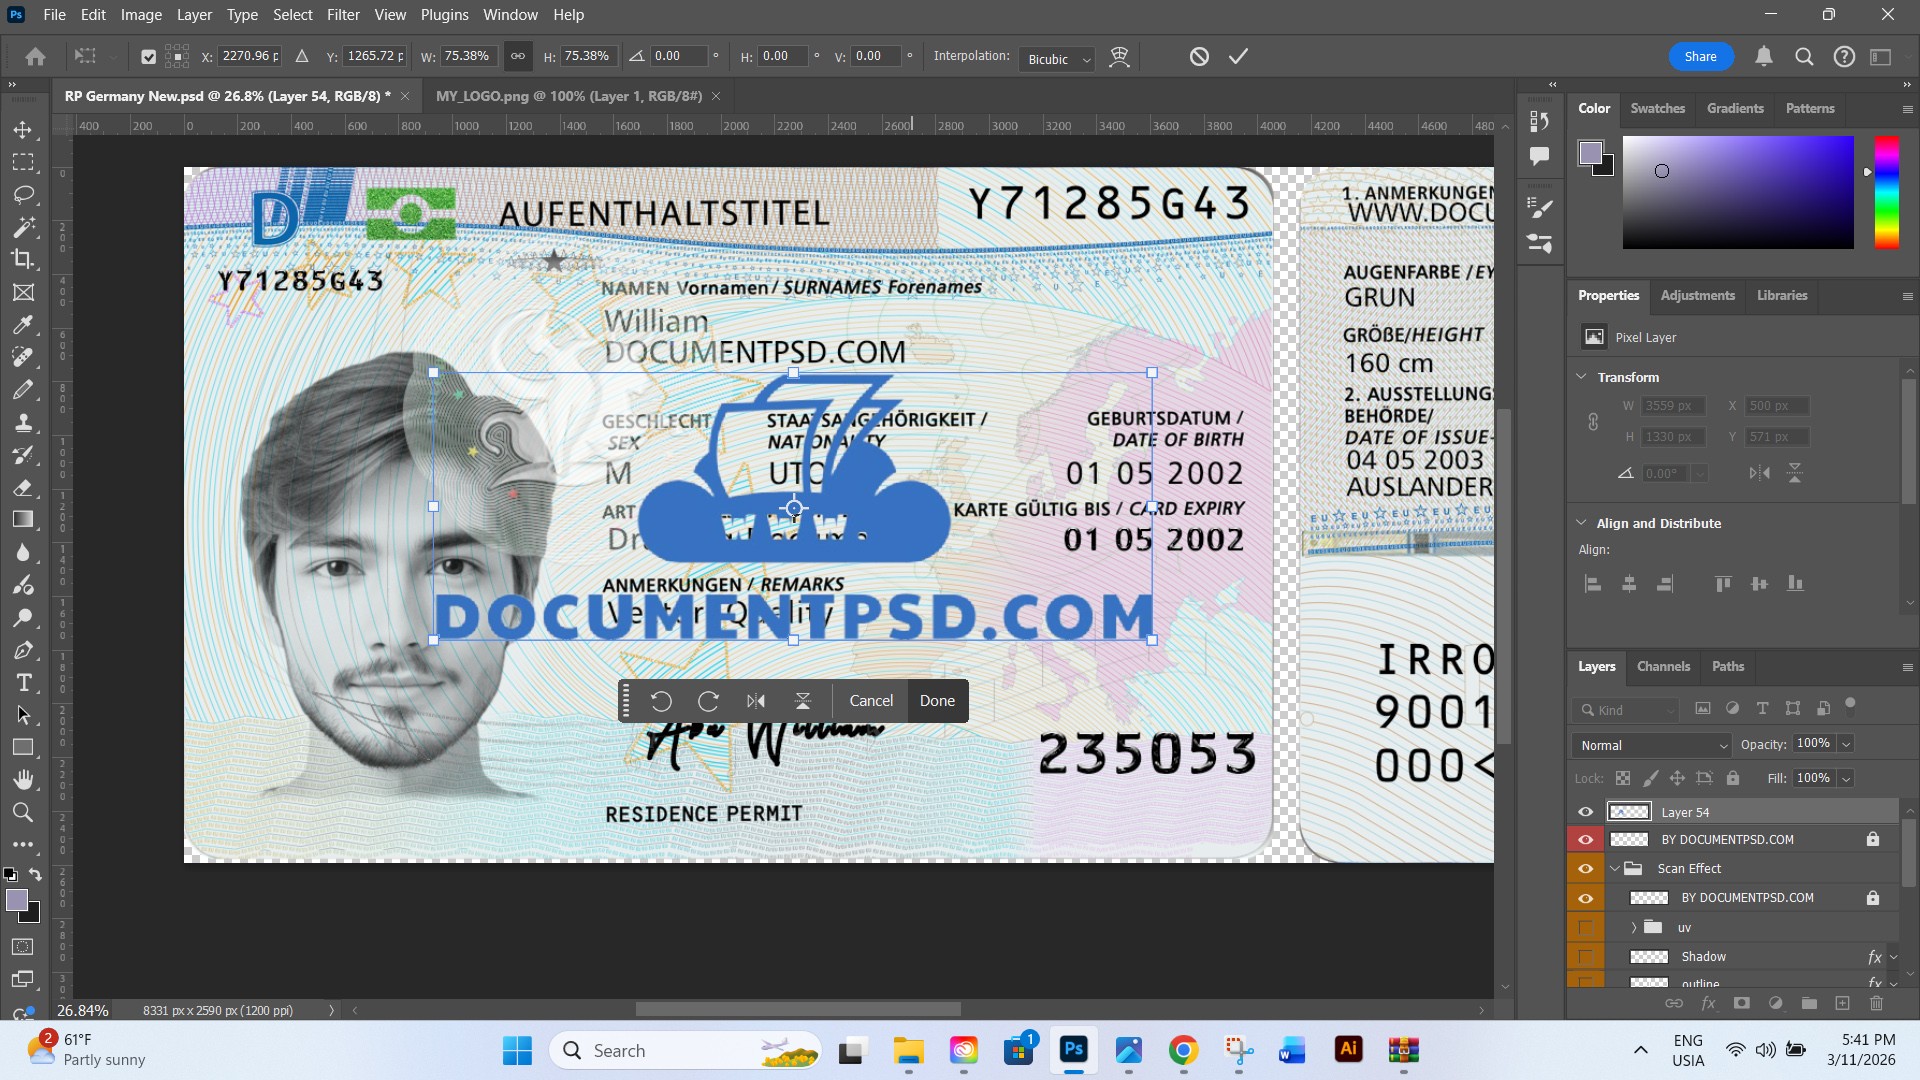Commit transform with checkmark icon
Image resolution: width=1920 pixels, height=1080 pixels.
pos(1238,56)
